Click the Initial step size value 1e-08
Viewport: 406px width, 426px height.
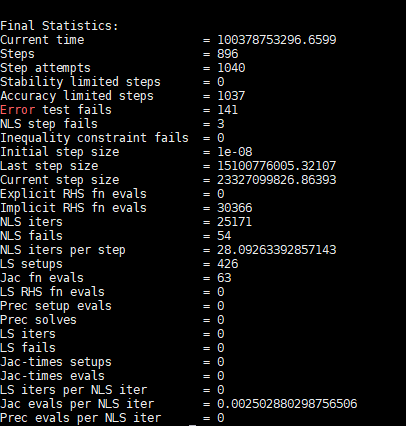pyautogui.click(x=235, y=152)
